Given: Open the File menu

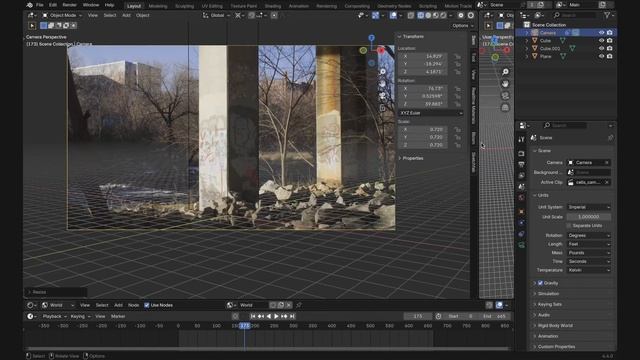Looking at the screenshot, I should tap(40, 5).
